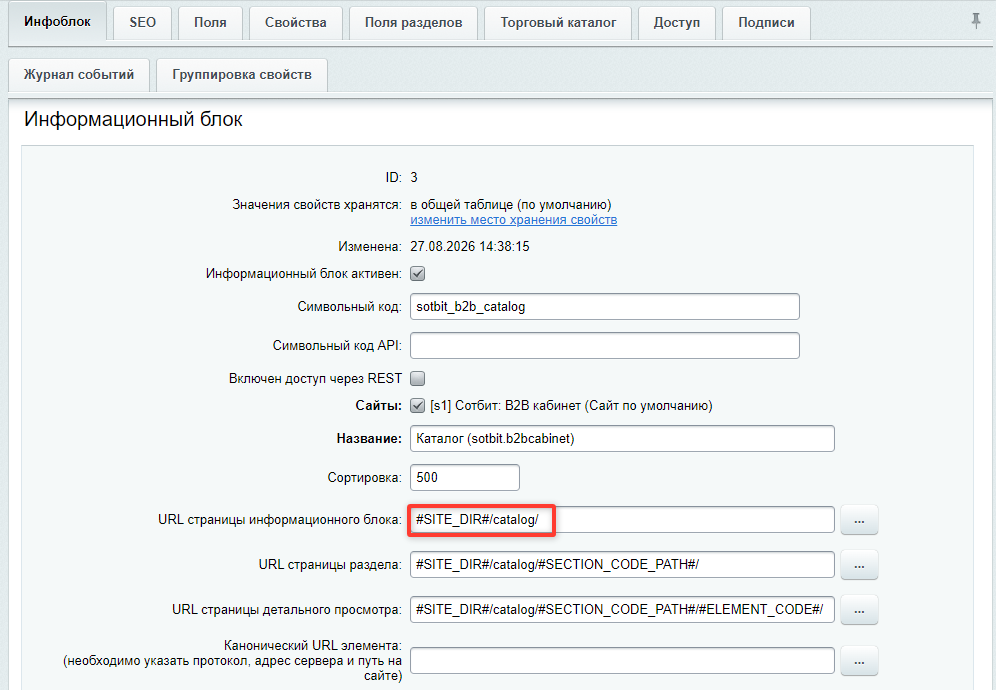Click the Информационный блок heading
The width and height of the screenshot is (996, 690).
tap(133, 119)
